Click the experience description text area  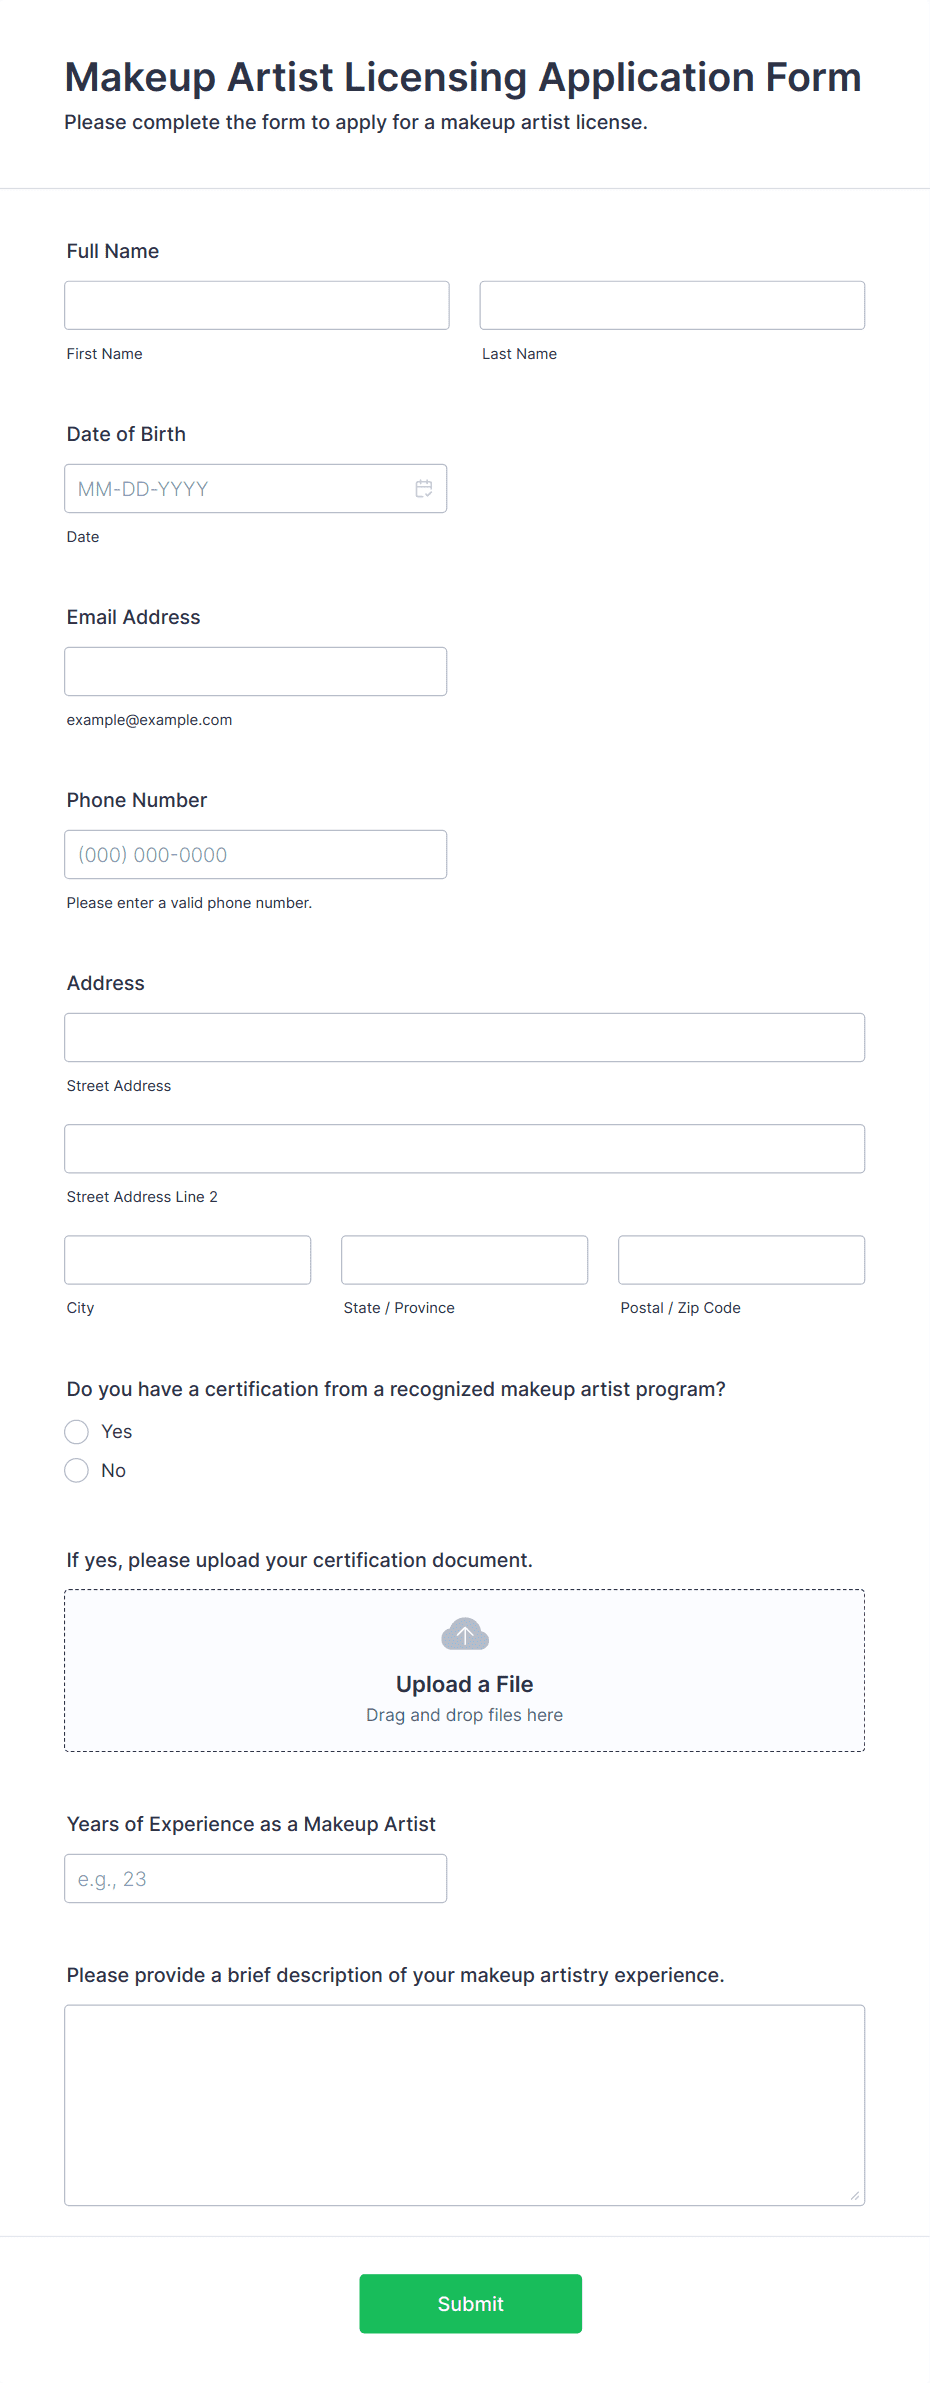click(x=465, y=2105)
